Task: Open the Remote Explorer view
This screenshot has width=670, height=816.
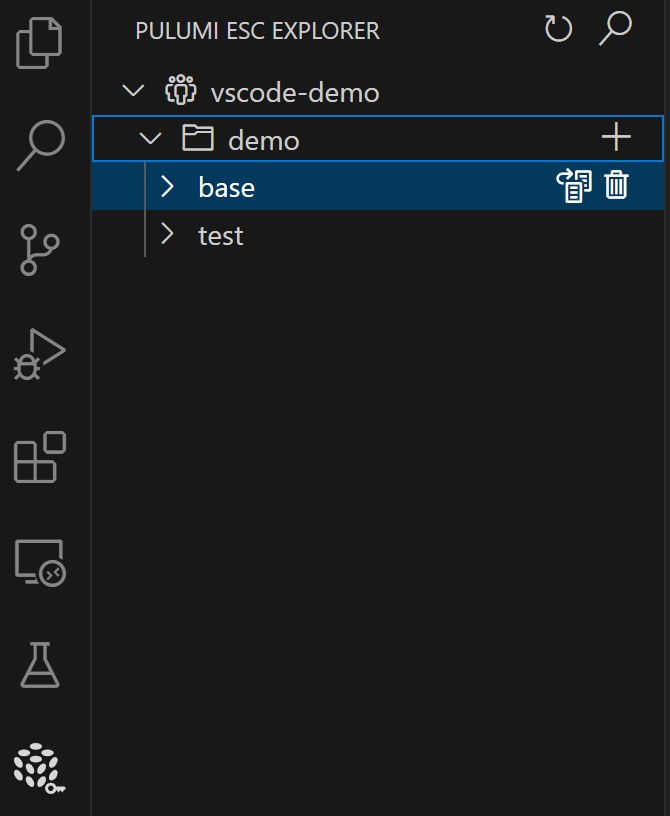Action: pyautogui.click(x=40, y=562)
